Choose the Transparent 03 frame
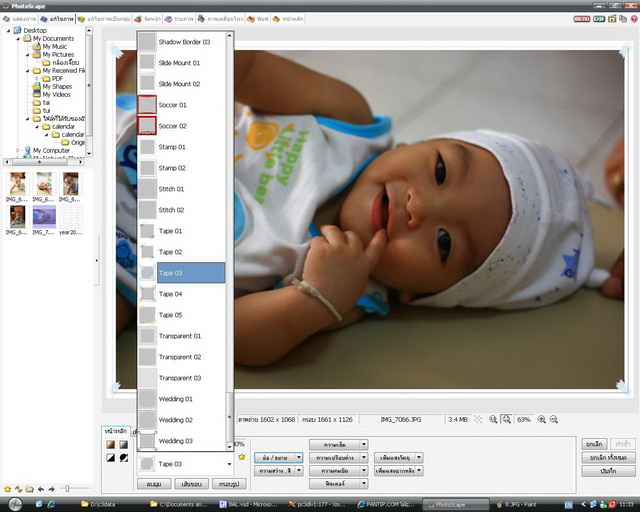Viewport: 640px width, 512px height. point(182,378)
